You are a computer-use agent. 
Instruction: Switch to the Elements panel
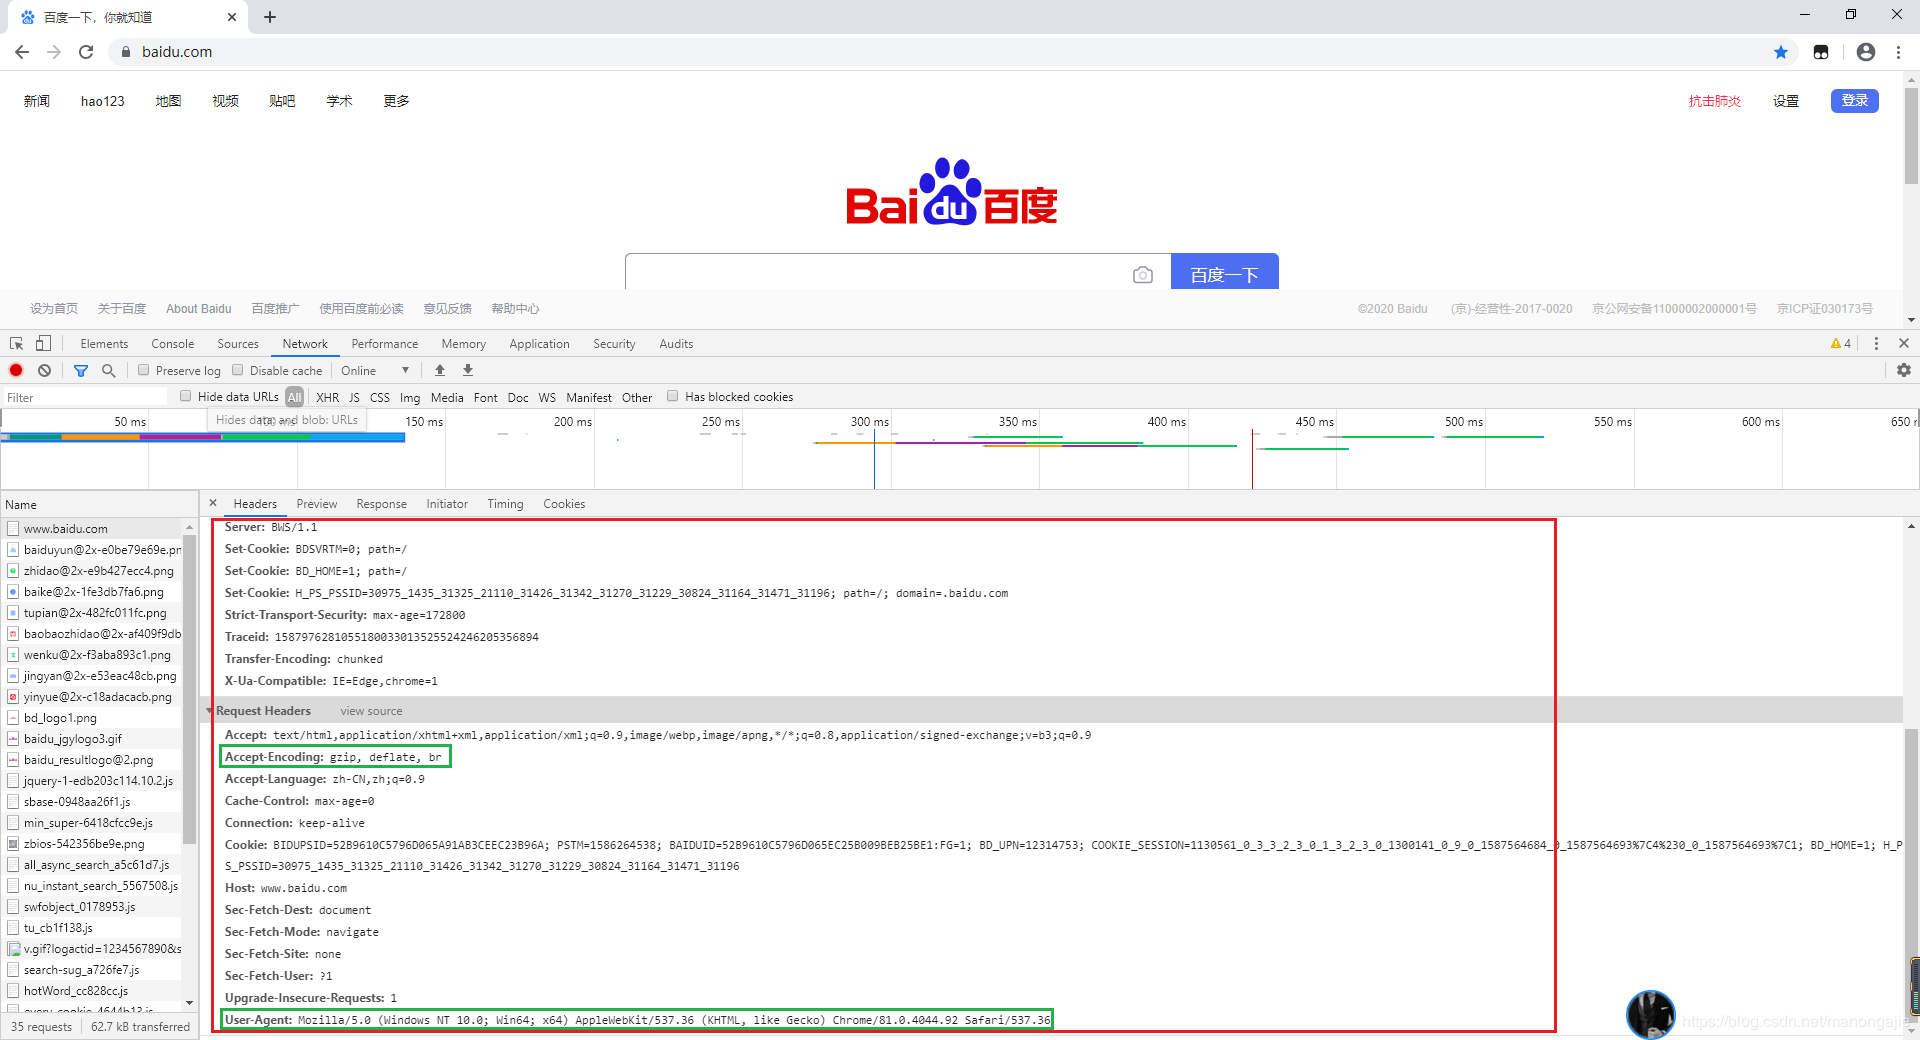(x=104, y=343)
